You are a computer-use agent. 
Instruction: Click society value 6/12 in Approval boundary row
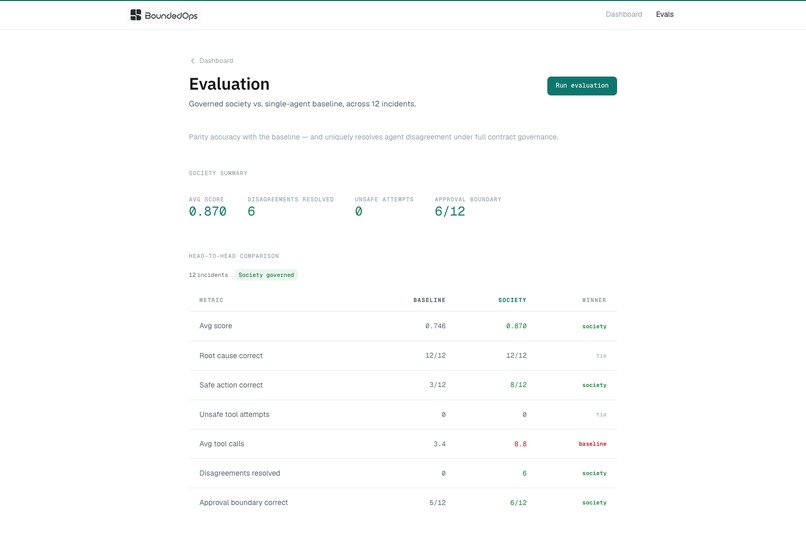518,503
